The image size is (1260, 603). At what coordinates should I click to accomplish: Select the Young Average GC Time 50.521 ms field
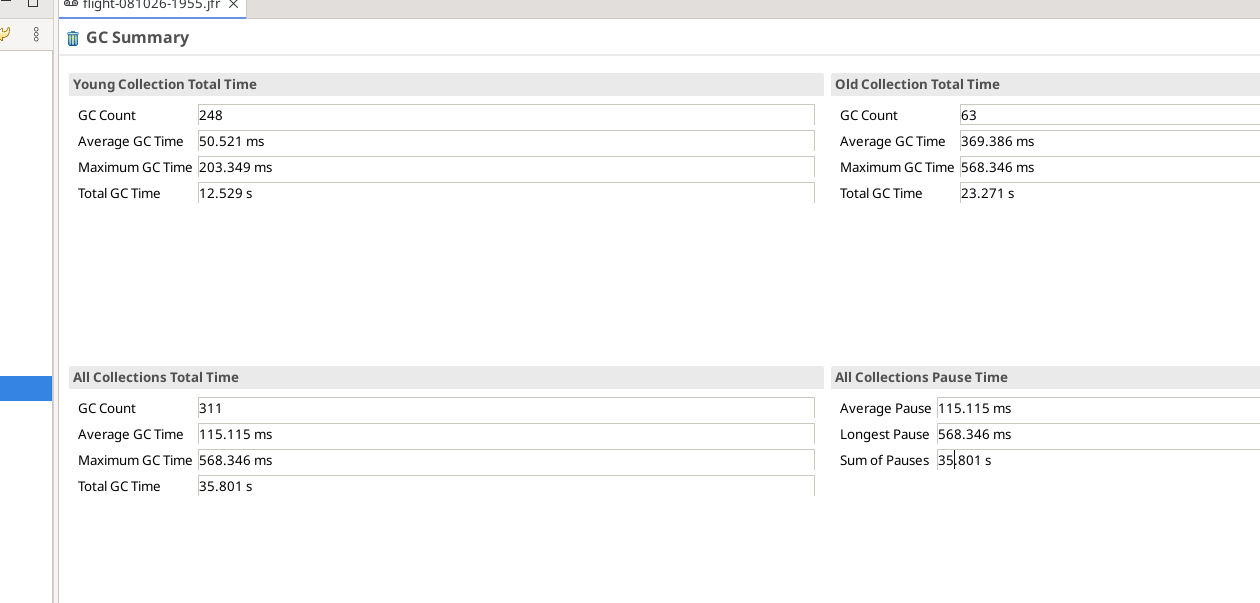(x=506, y=141)
